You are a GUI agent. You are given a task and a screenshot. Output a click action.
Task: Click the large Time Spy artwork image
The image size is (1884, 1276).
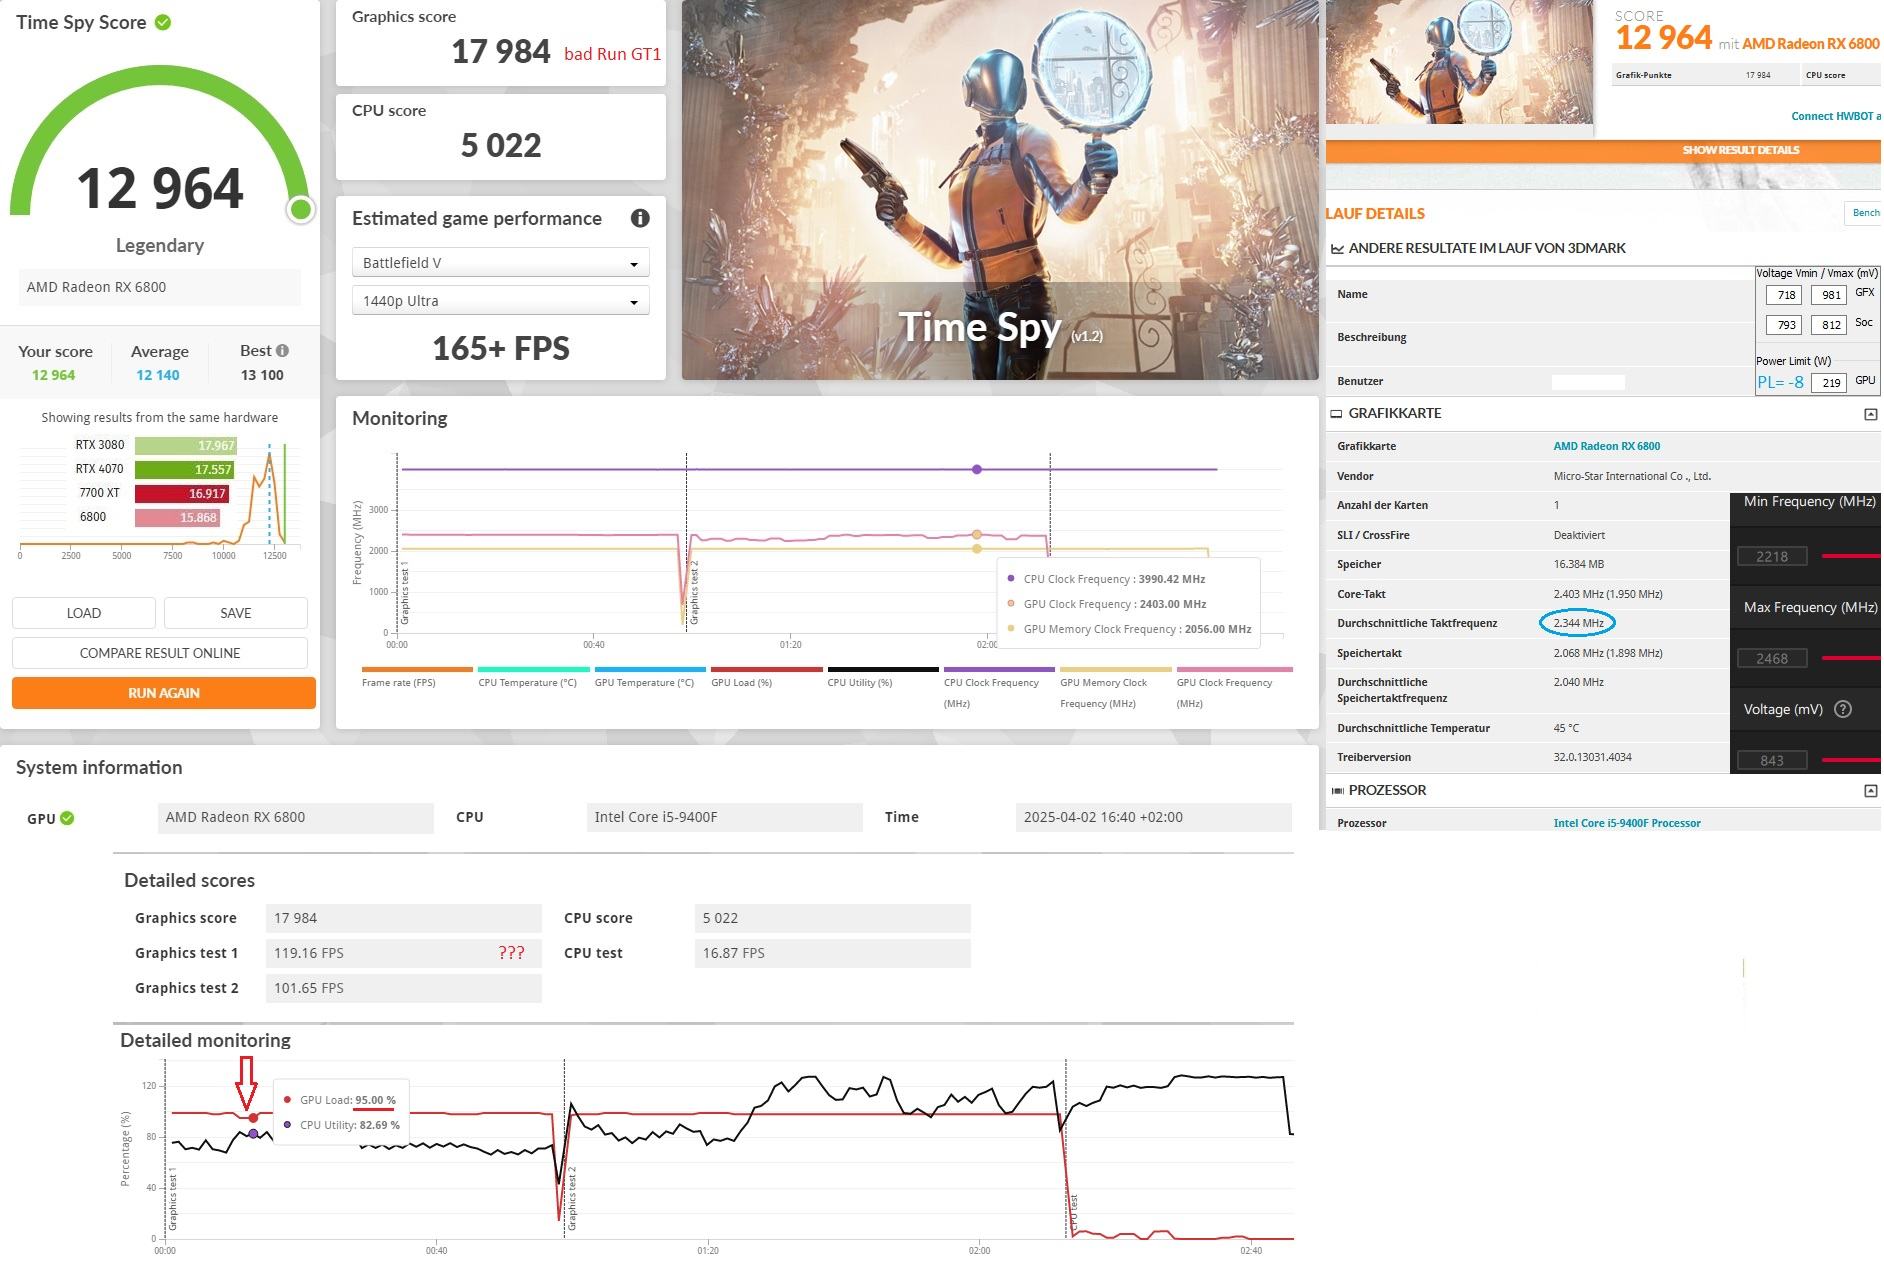pos(1000,190)
